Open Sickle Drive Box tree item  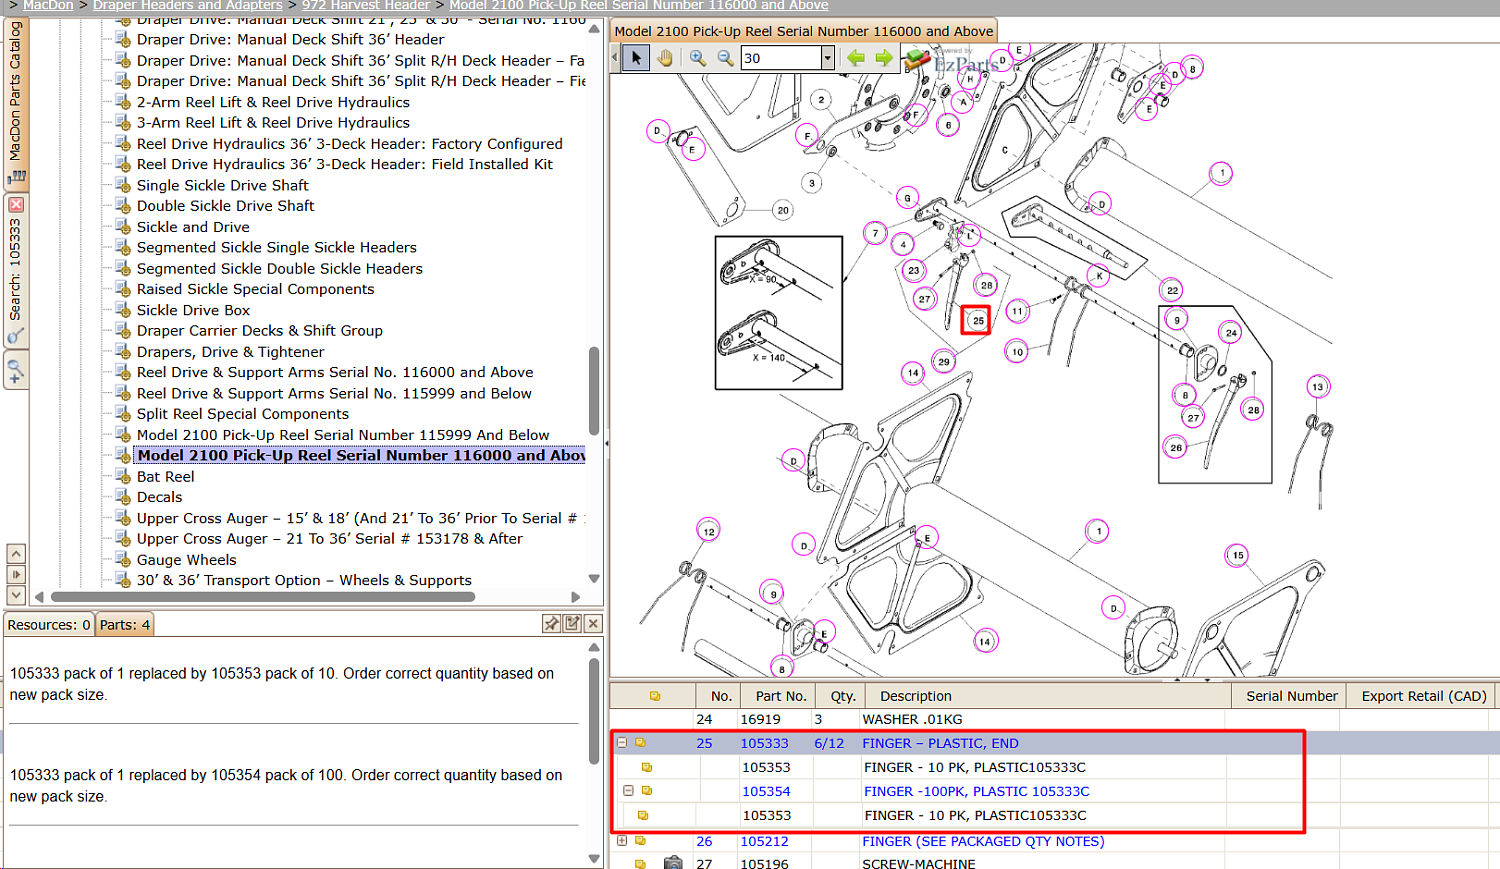[x=194, y=310]
